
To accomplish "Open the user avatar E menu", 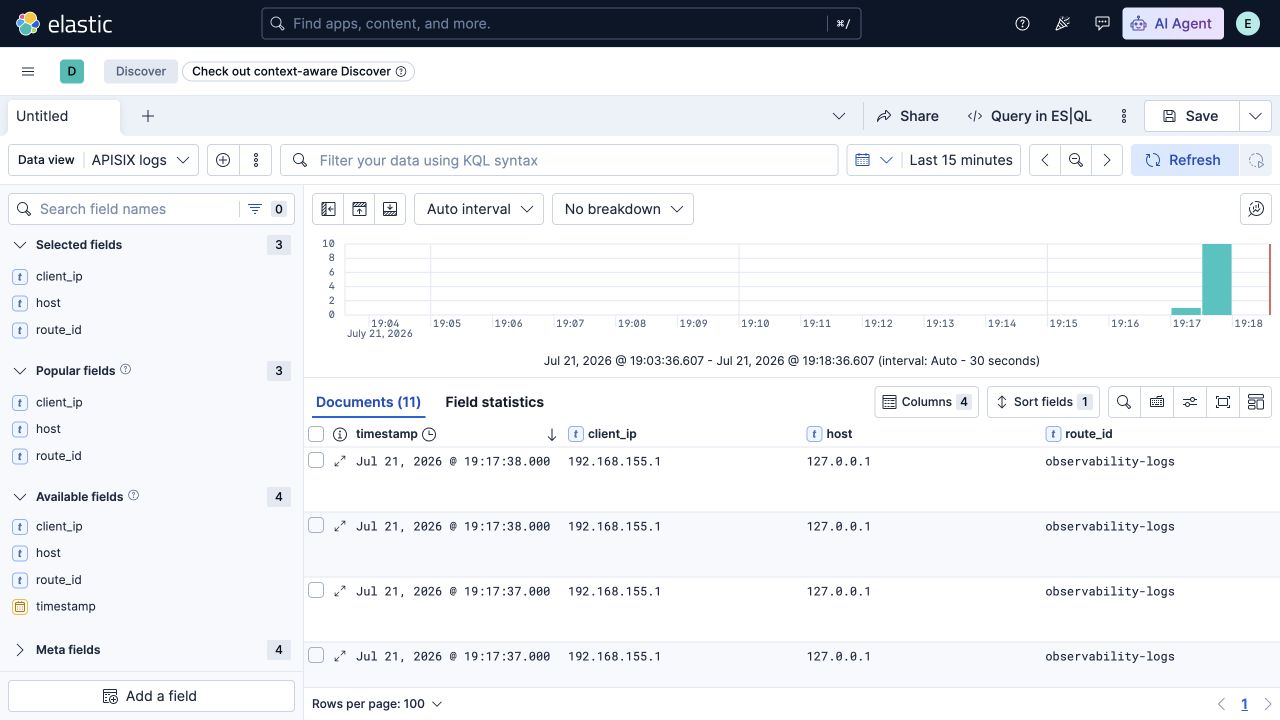I will [1248, 24].
